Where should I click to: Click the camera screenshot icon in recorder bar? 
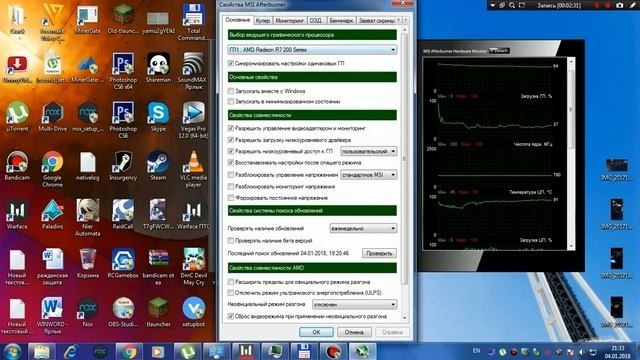click(x=620, y=5)
